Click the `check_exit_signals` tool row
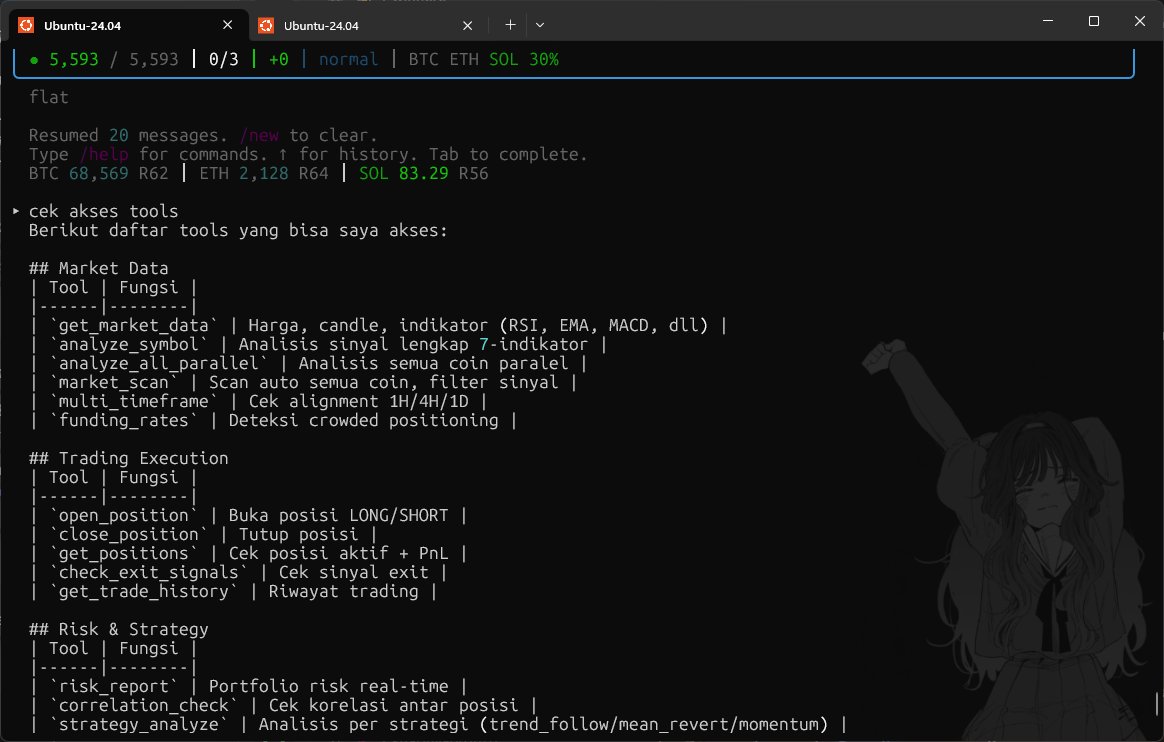 238,573
